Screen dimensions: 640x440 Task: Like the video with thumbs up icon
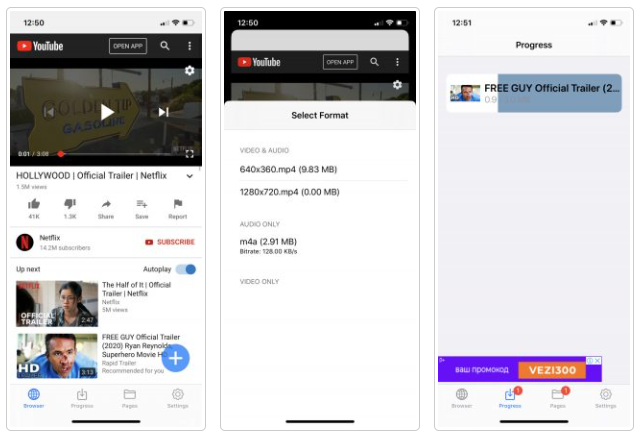pos(34,204)
